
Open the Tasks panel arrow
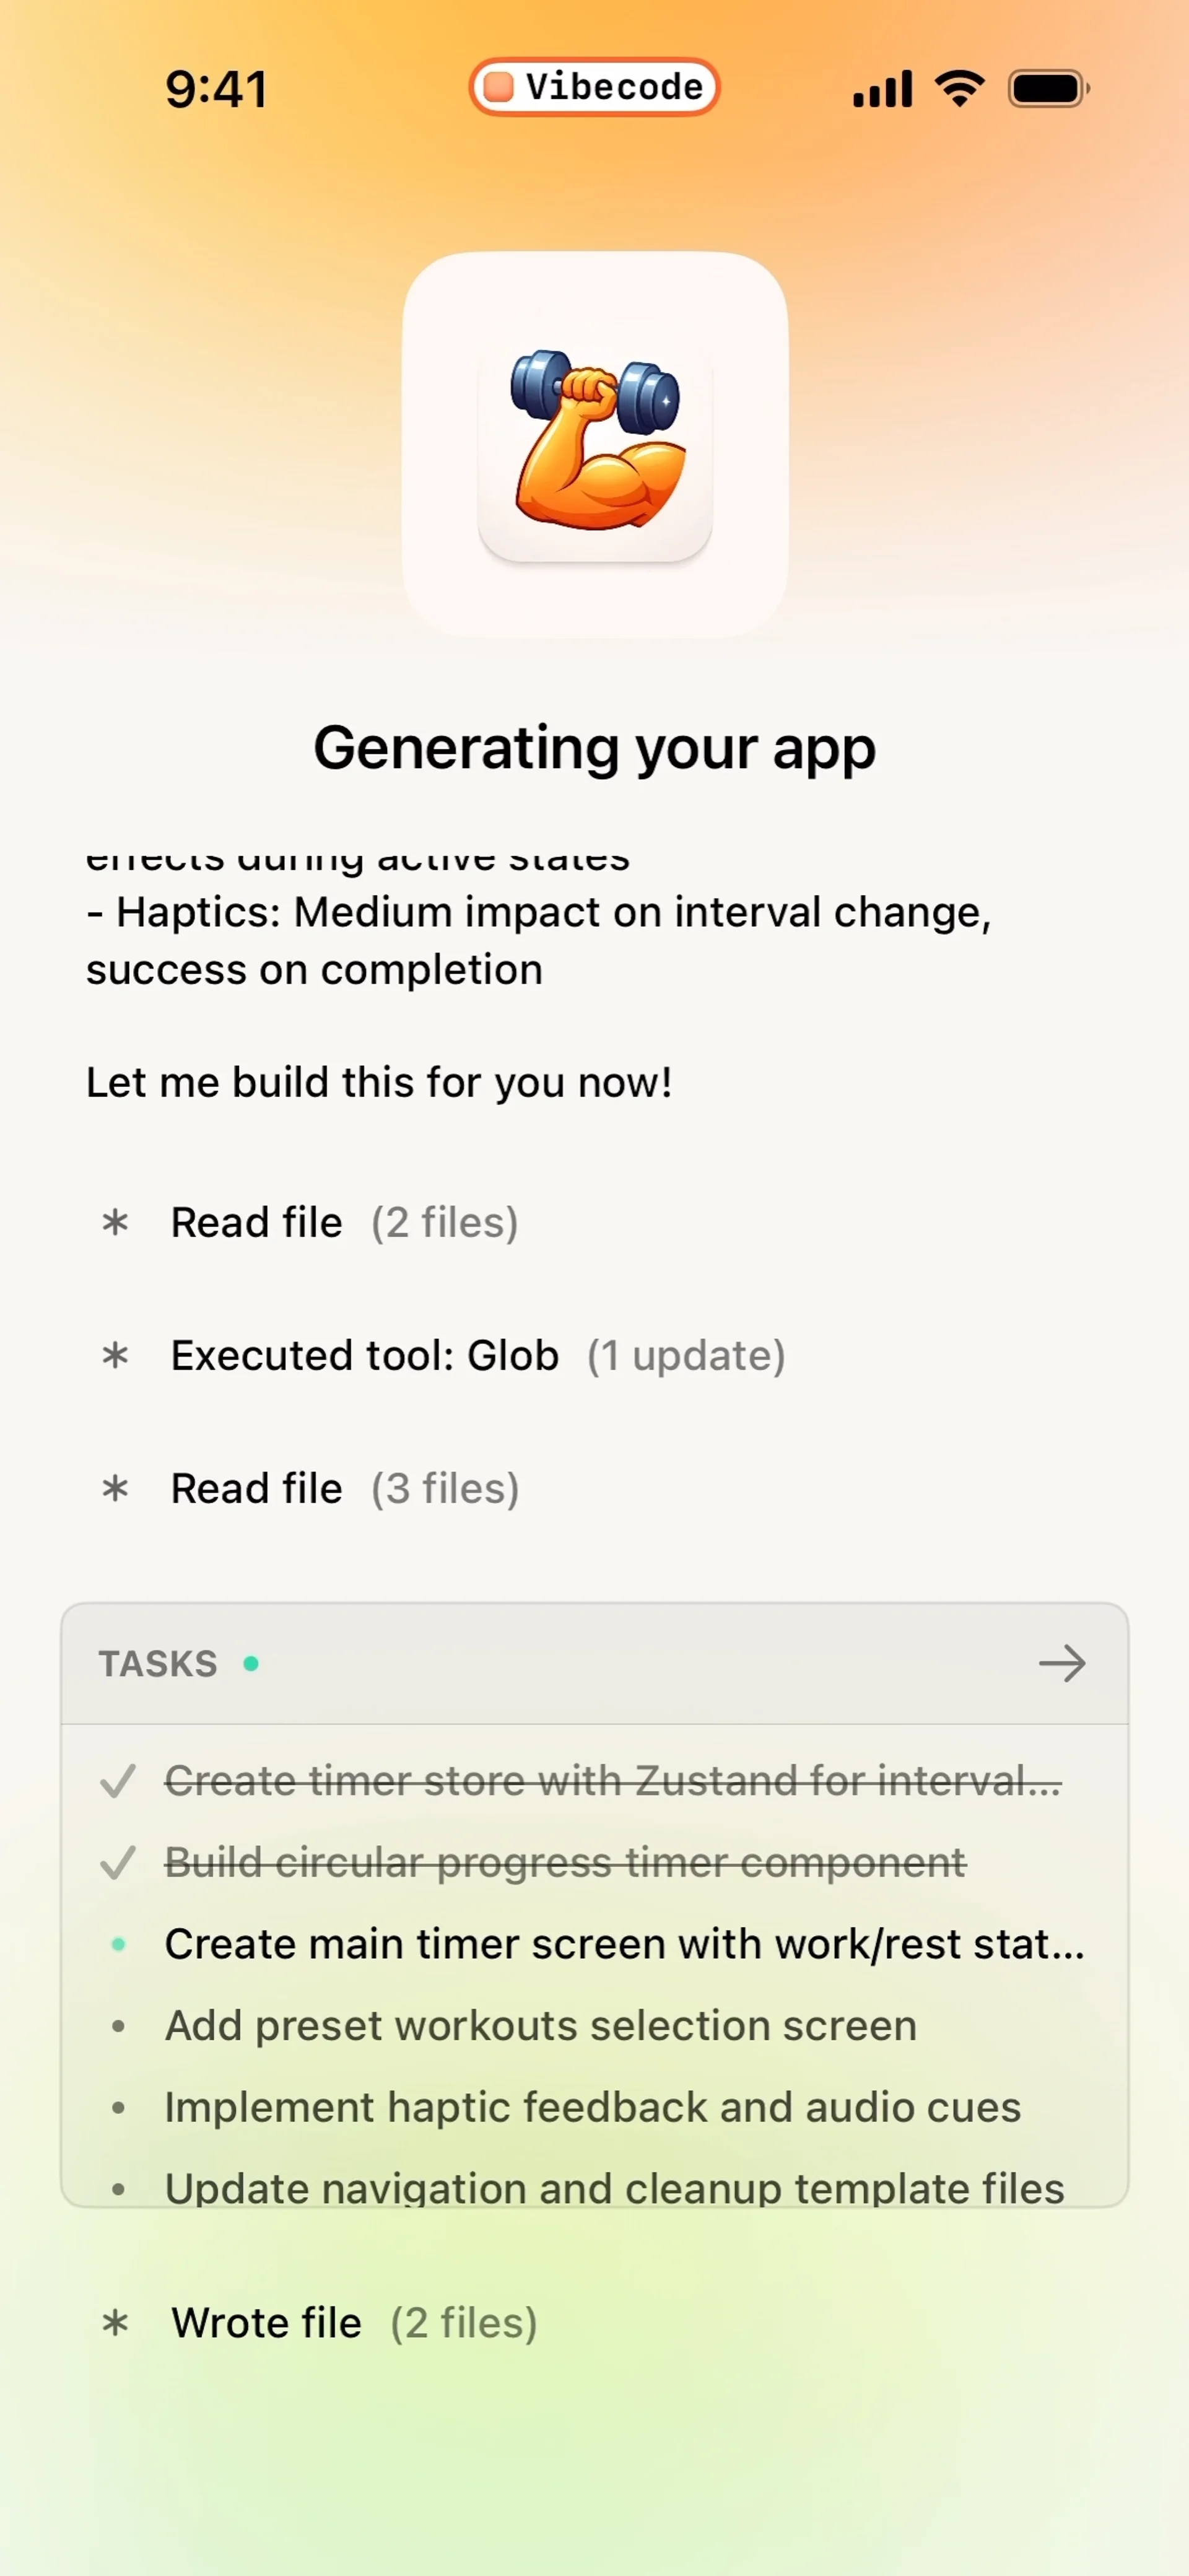1061,1664
